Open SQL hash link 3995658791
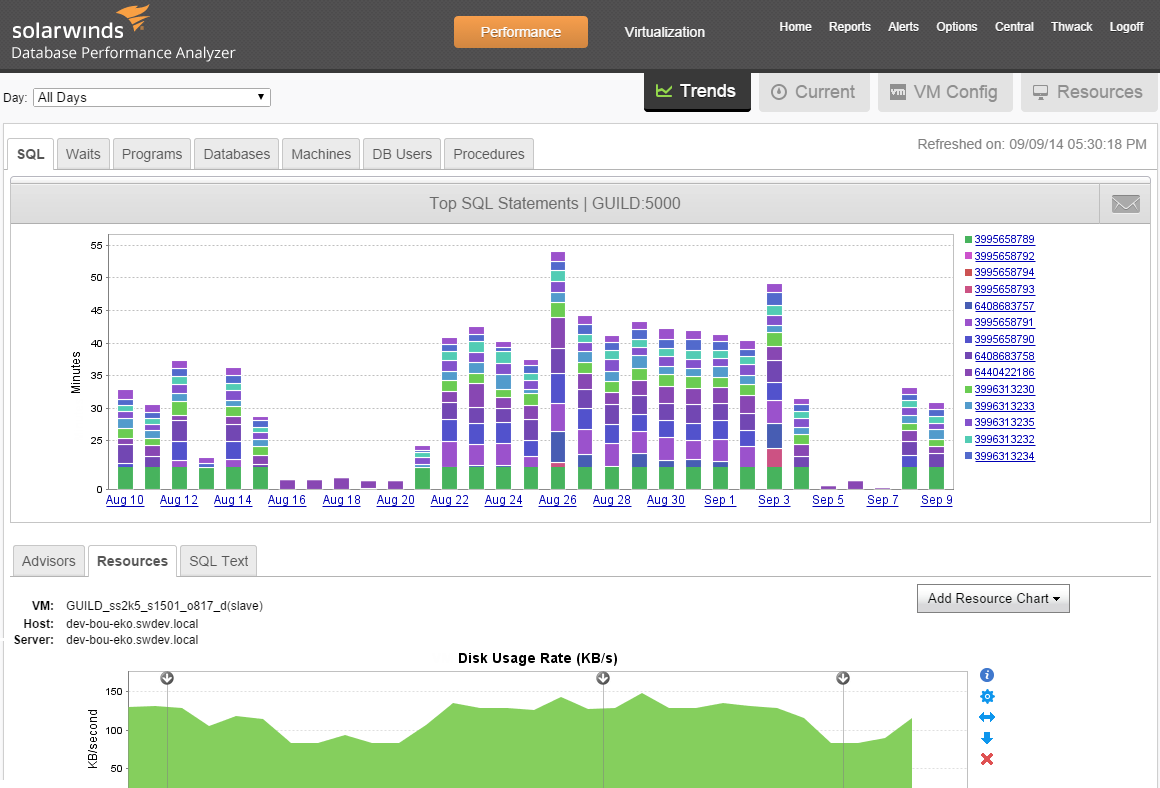The width and height of the screenshot is (1160, 788). point(1004,323)
